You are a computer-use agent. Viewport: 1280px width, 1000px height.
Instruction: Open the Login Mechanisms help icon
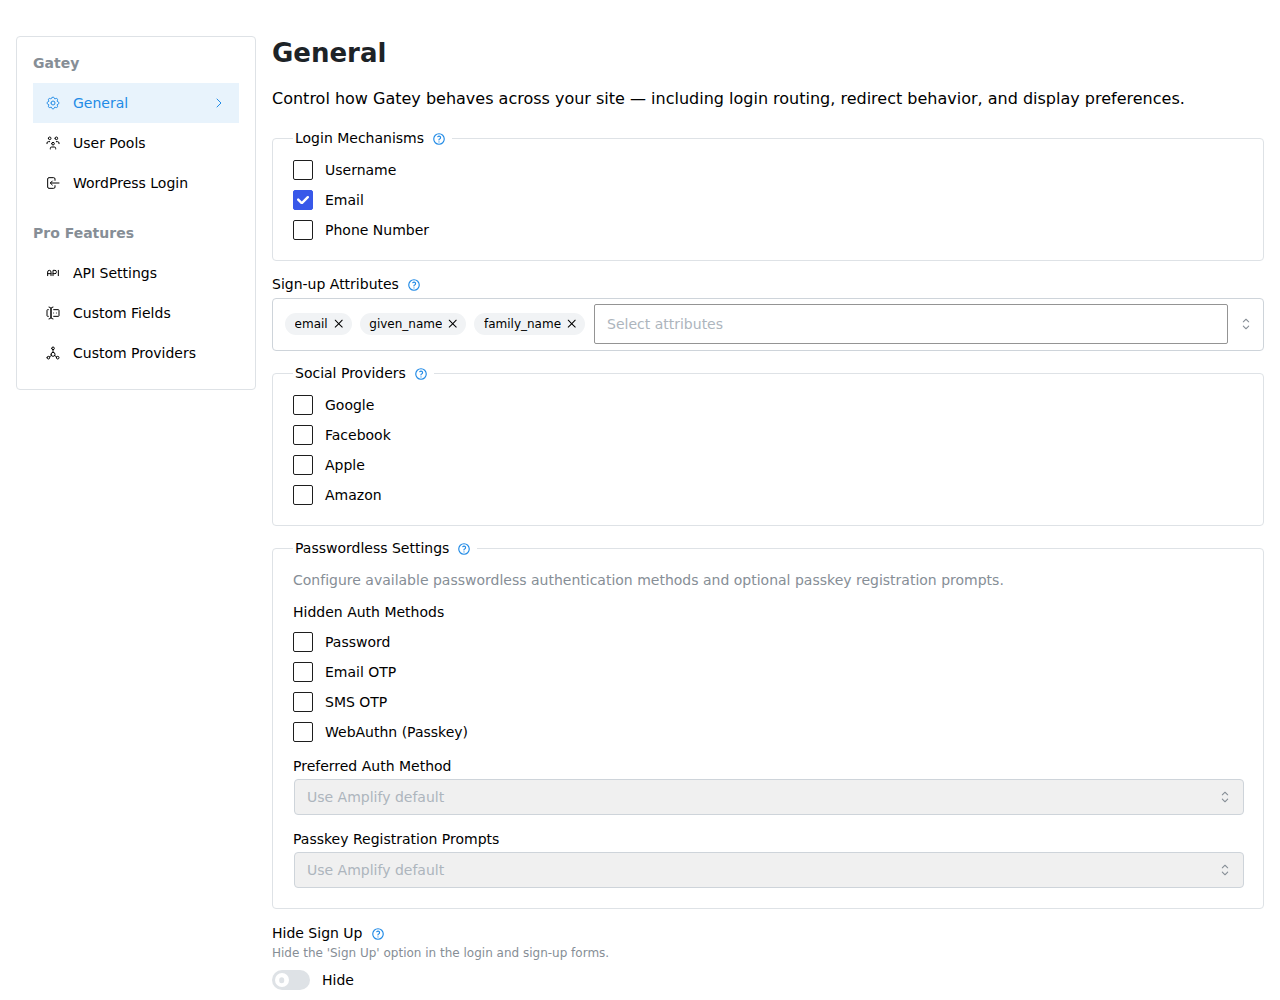coord(439,139)
